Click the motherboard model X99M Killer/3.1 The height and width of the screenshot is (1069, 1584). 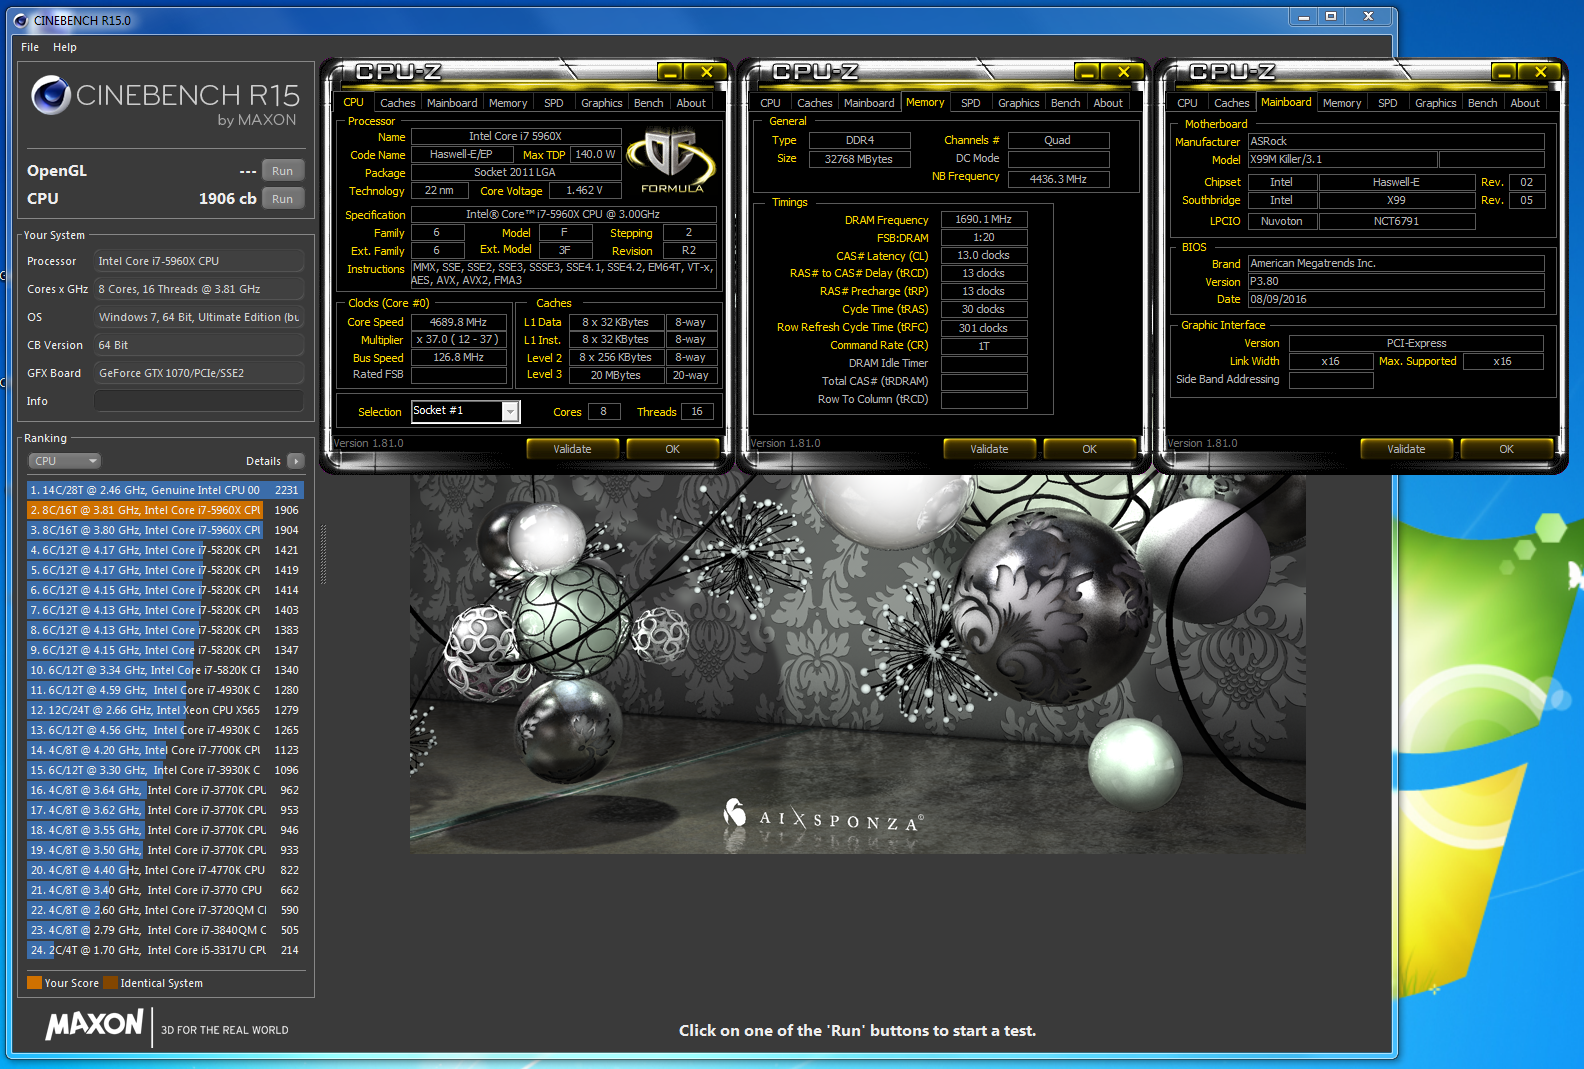tap(1342, 159)
